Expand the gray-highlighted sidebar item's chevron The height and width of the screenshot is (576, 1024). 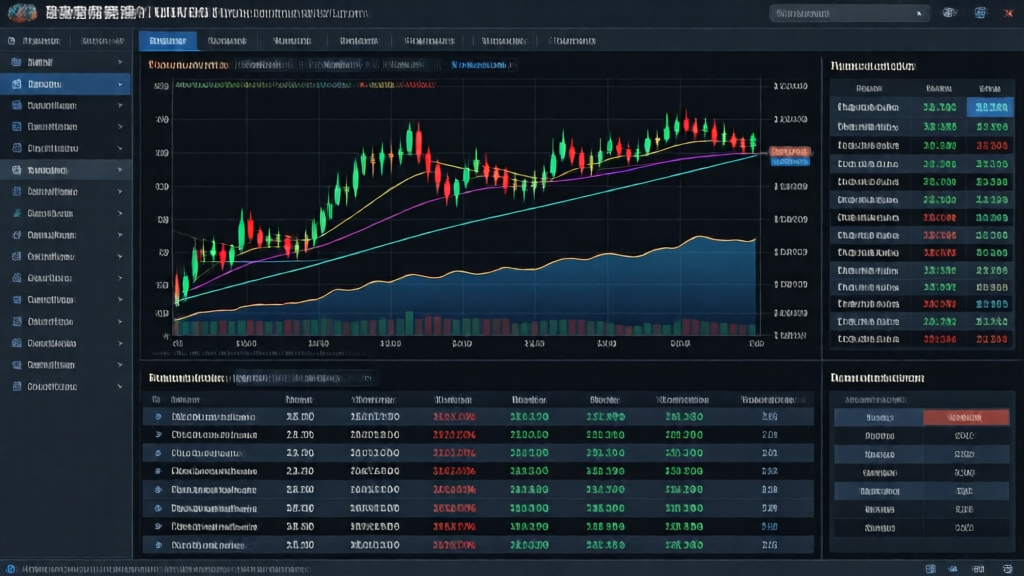click(x=120, y=170)
